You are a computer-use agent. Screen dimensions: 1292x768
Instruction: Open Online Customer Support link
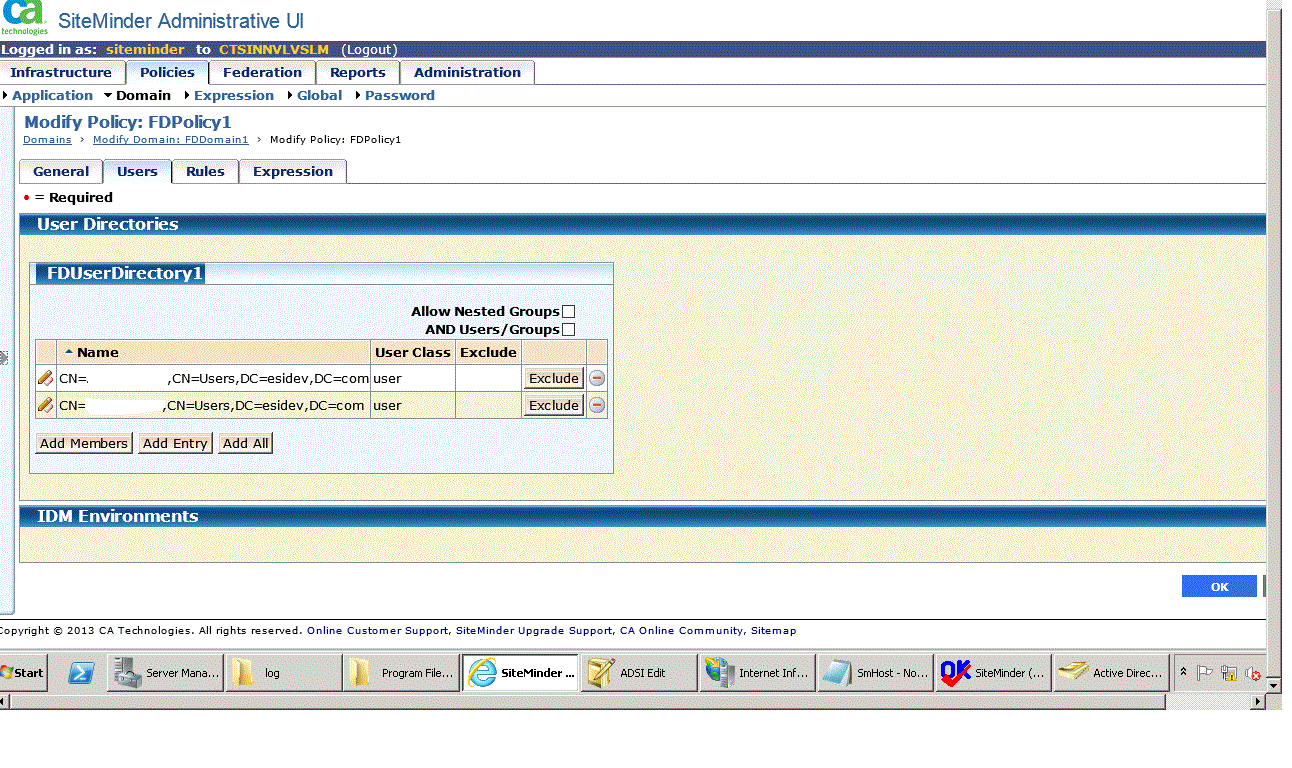378,631
